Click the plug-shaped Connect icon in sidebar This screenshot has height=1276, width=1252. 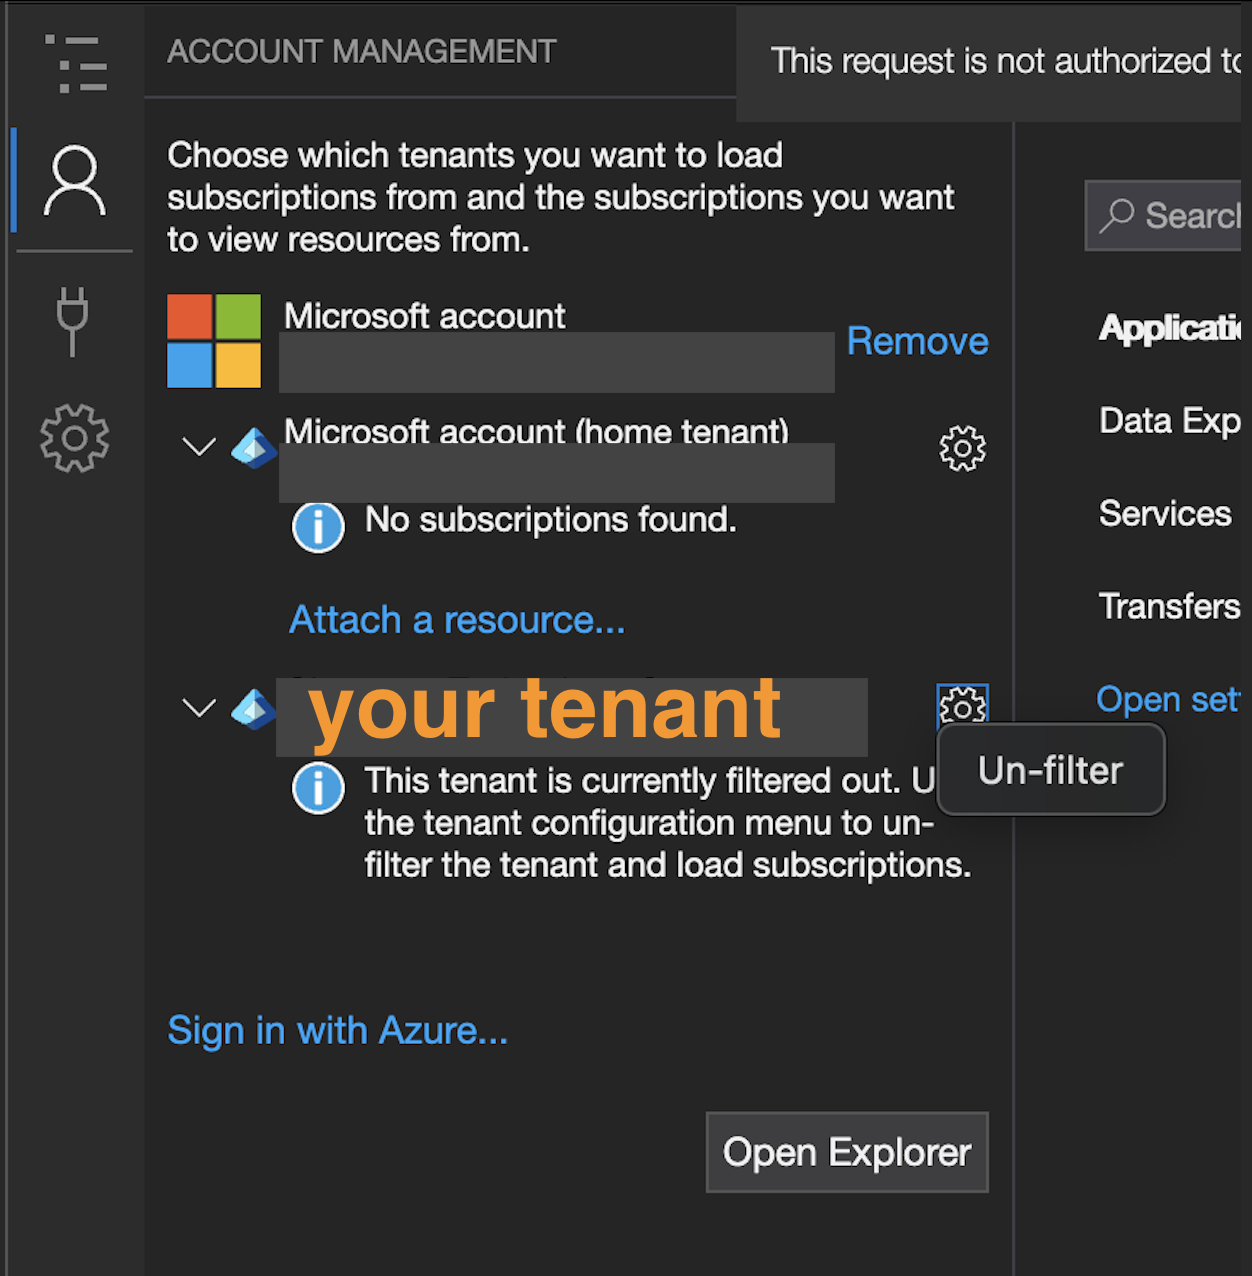point(73,320)
